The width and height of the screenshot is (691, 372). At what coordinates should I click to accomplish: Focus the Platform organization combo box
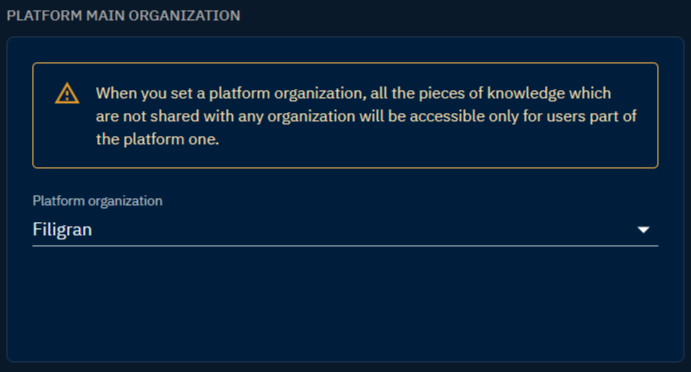[345, 230]
